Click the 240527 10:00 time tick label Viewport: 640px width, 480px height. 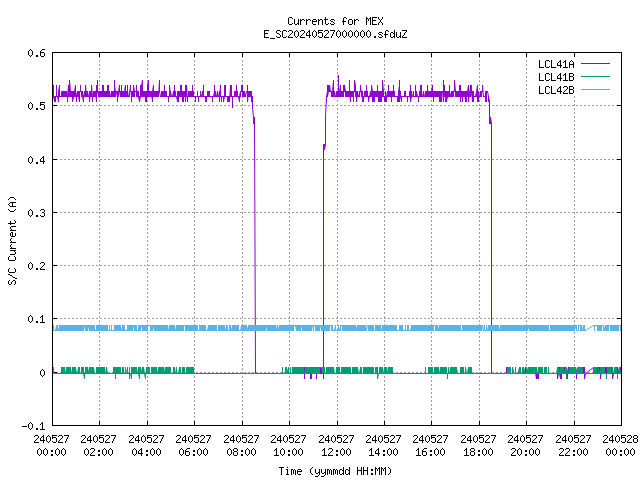(x=288, y=446)
